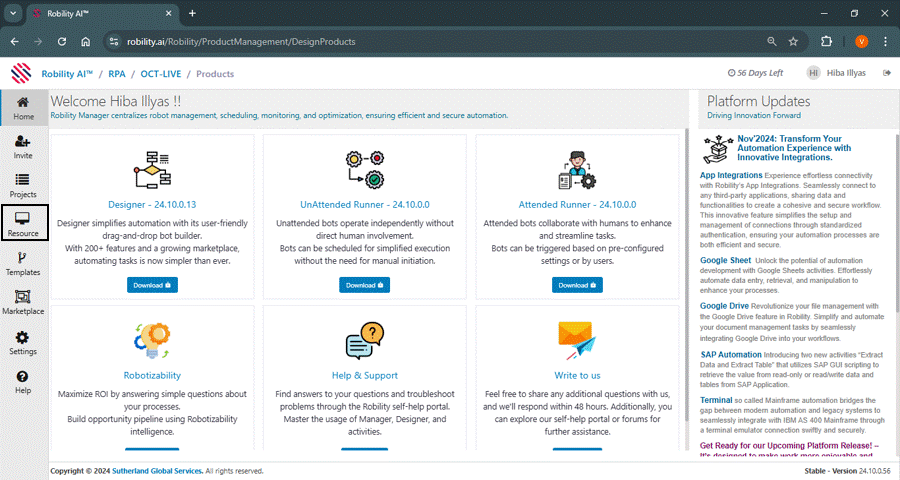The width and height of the screenshot is (900, 480).
Task: Click the OCT-LIVE breadcrumb link
Action: [161, 73]
